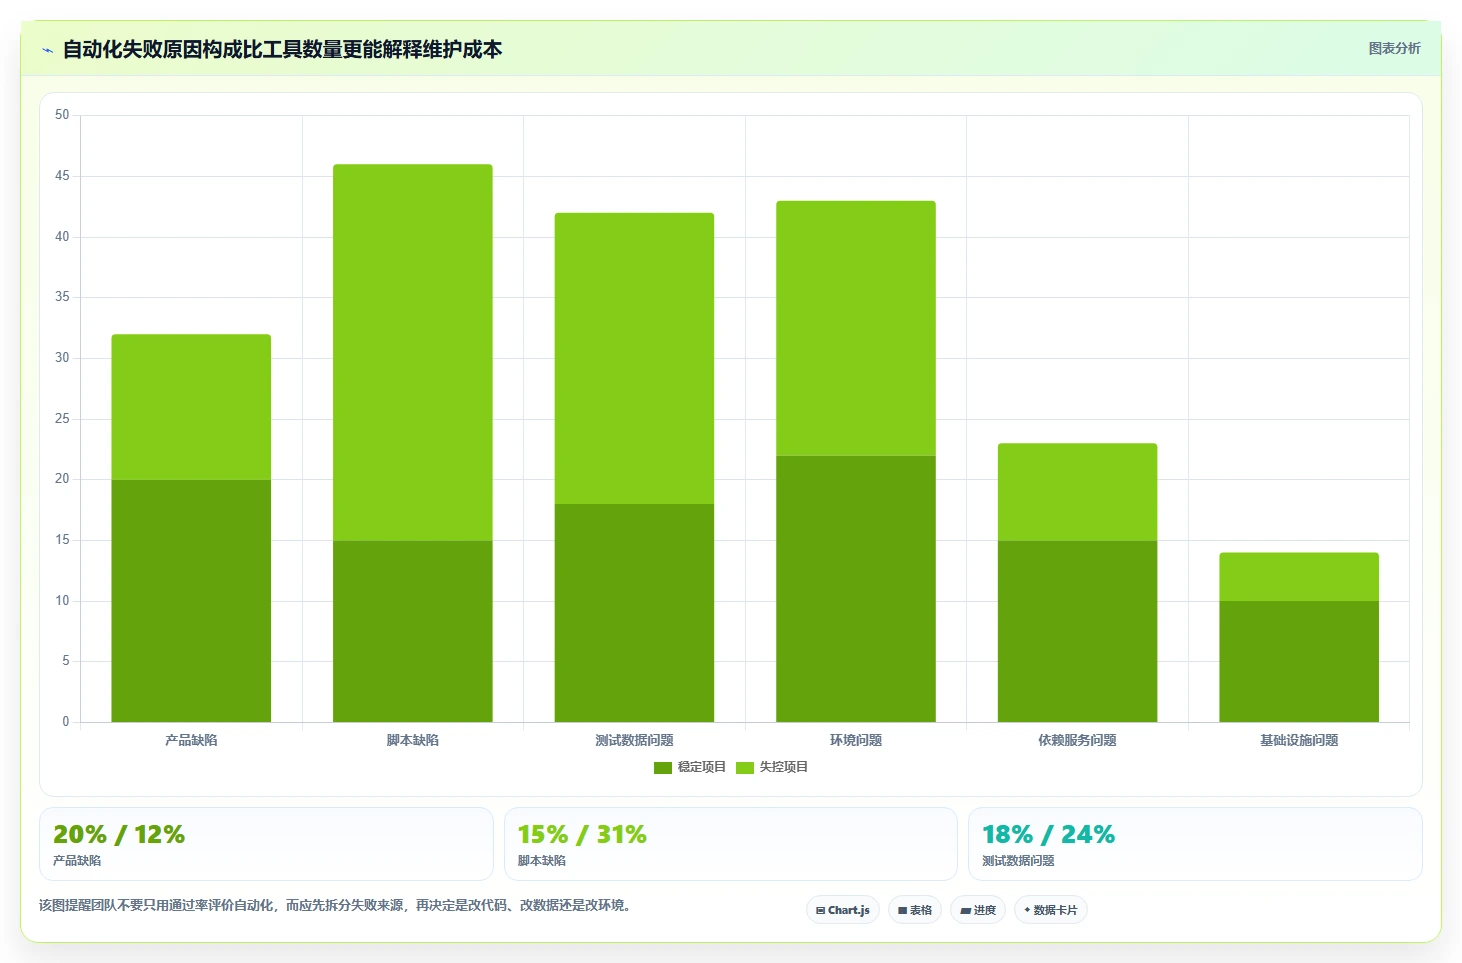Click the 脚本缺陷 x-axis label
Screen dimensions: 1462x963
coord(413,740)
